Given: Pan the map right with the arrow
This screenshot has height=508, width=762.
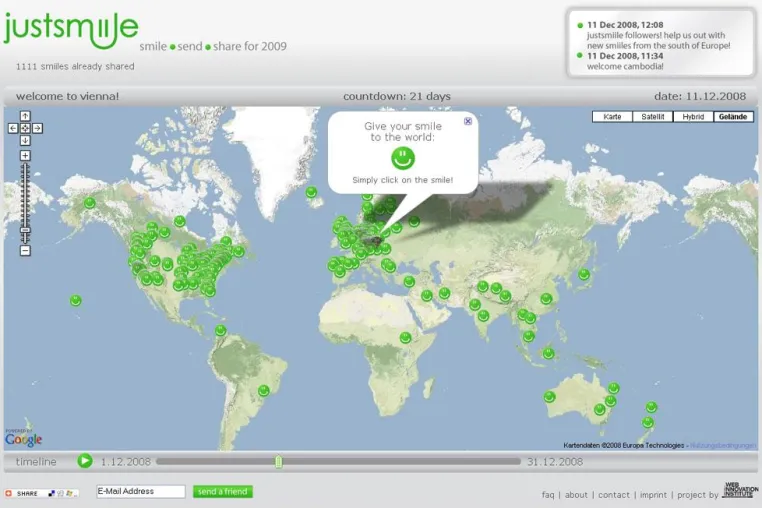Looking at the screenshot, I should click(x=37, y=128).
